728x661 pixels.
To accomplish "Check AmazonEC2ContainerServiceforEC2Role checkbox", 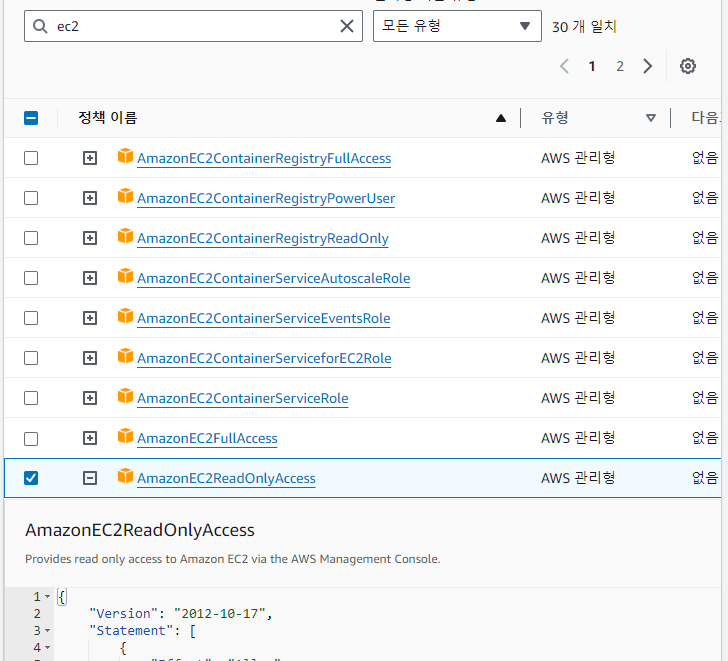I will 31,358.
